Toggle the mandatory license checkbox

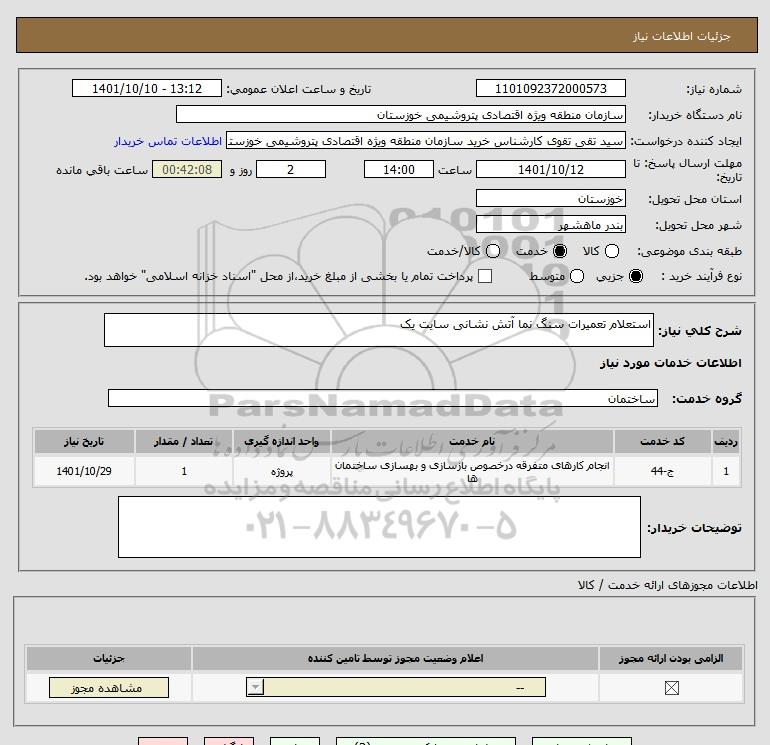tap(671, 688)
